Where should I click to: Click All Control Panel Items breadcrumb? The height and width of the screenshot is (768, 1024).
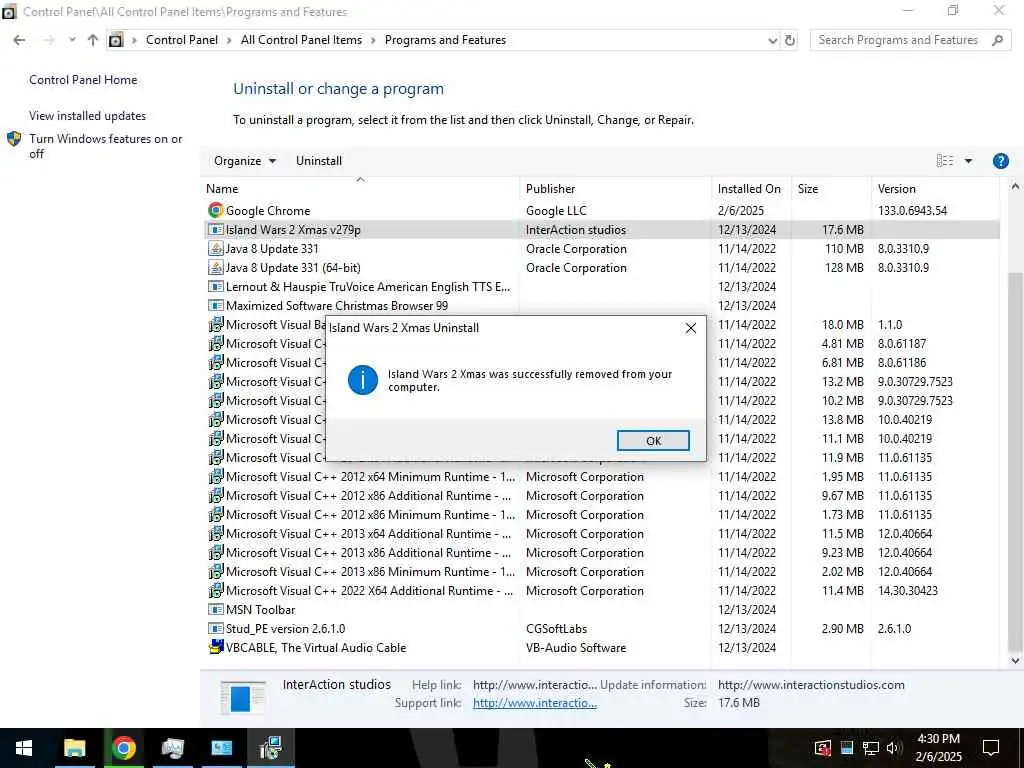[301, 40]
